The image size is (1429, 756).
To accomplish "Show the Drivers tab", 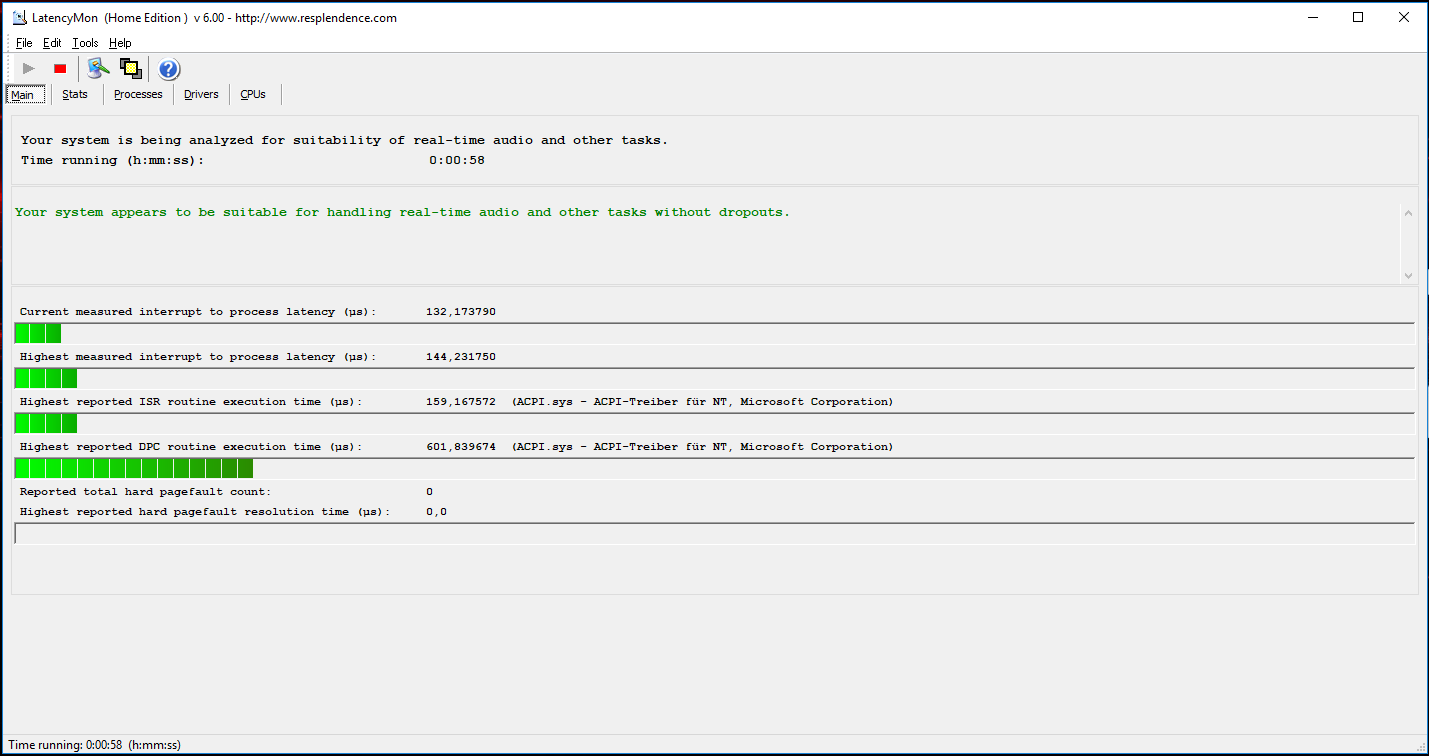I will coord(201,94).
